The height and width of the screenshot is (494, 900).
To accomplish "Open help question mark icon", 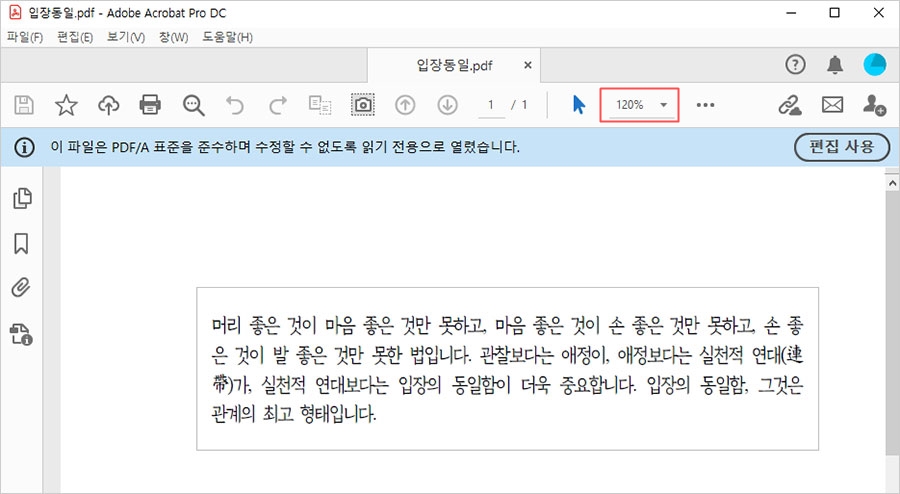I will click(x=796, y=64).
